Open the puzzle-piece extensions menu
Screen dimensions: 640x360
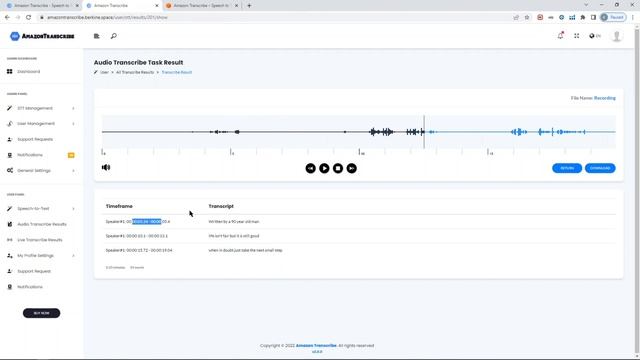click(583, 17)
